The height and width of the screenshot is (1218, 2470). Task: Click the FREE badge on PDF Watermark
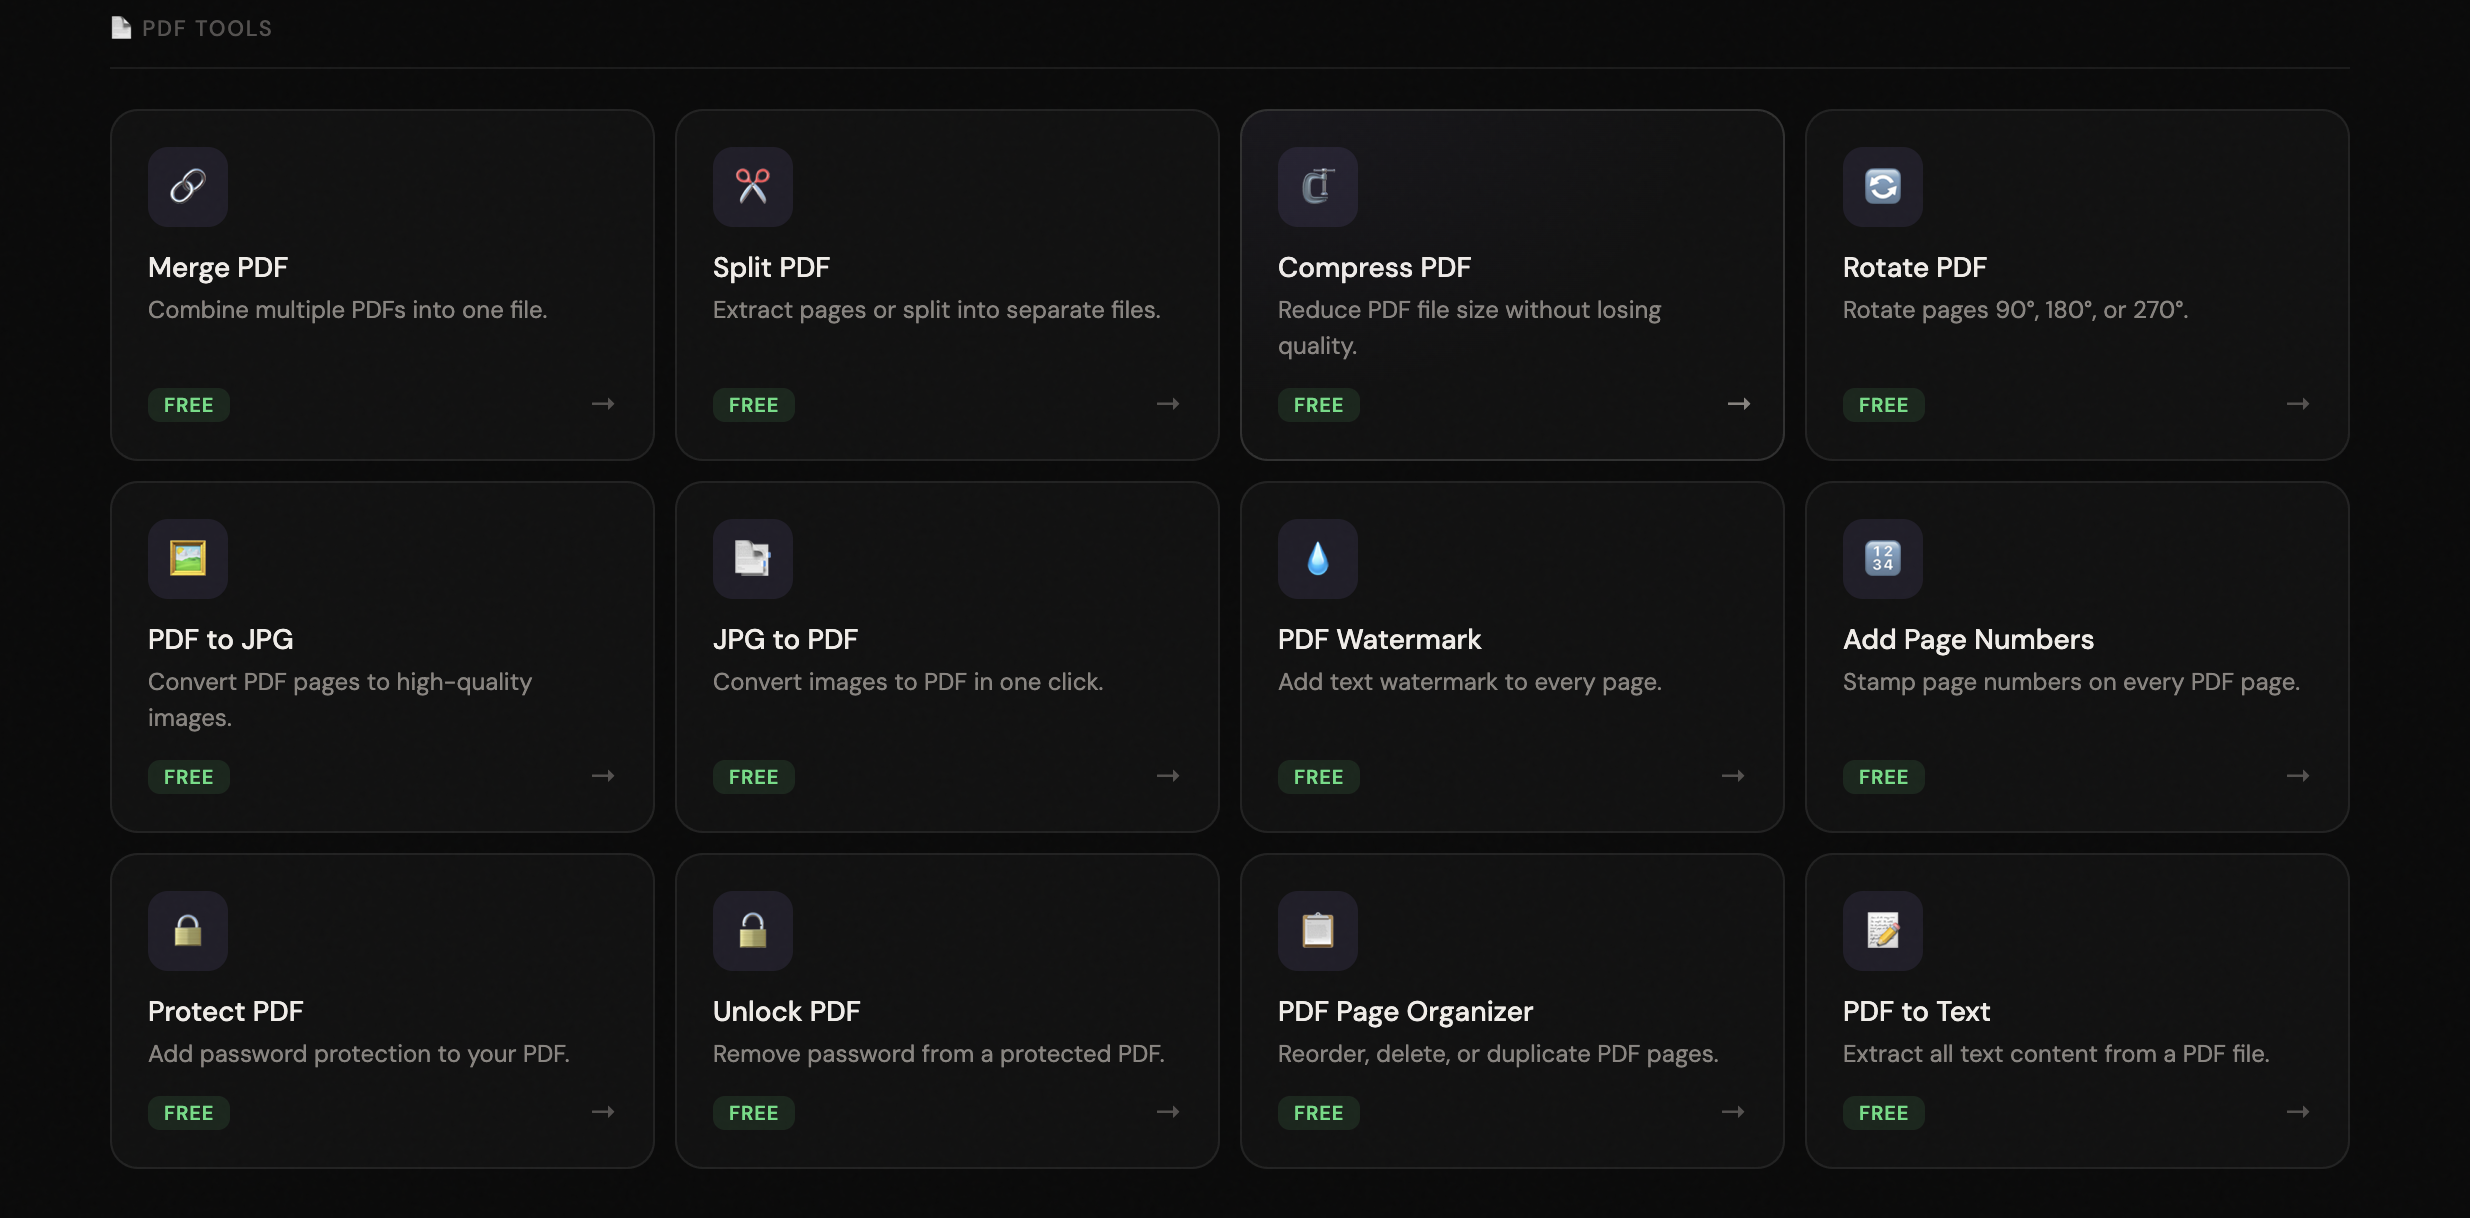pos(1318,777)
